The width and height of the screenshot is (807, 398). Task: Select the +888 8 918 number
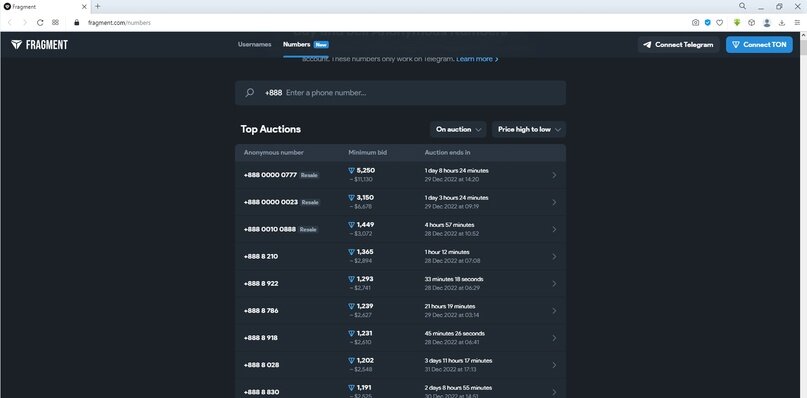point(261,338)
